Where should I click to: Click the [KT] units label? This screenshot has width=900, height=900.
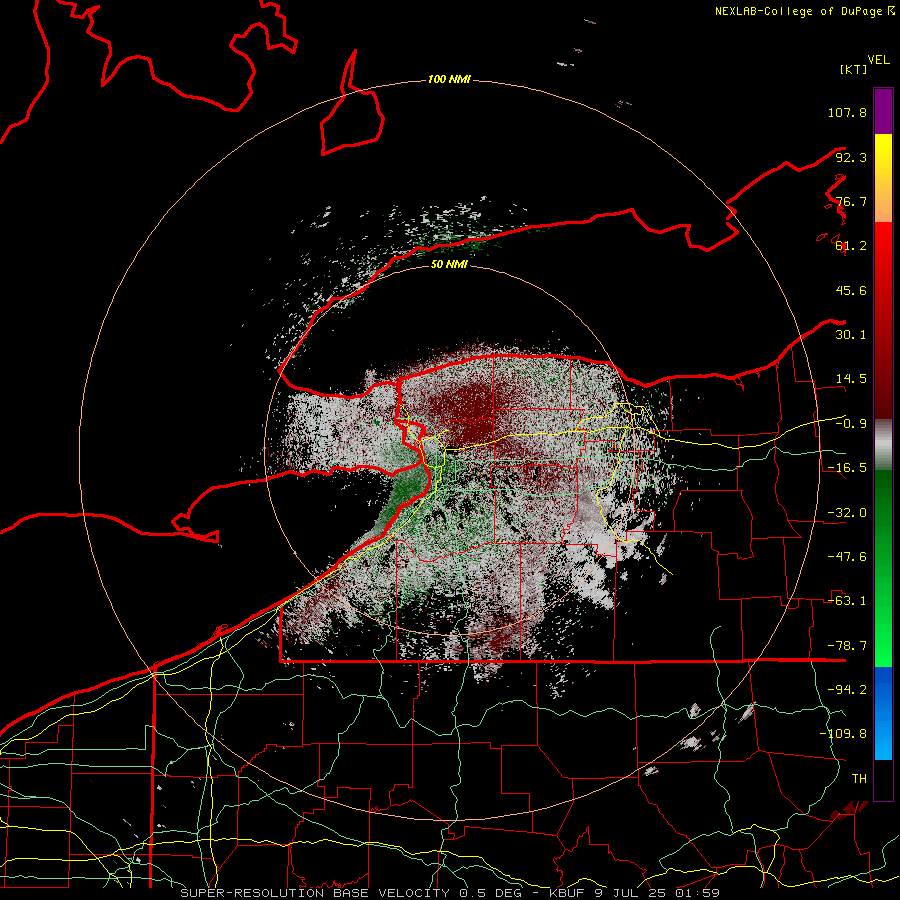[854, 69]
